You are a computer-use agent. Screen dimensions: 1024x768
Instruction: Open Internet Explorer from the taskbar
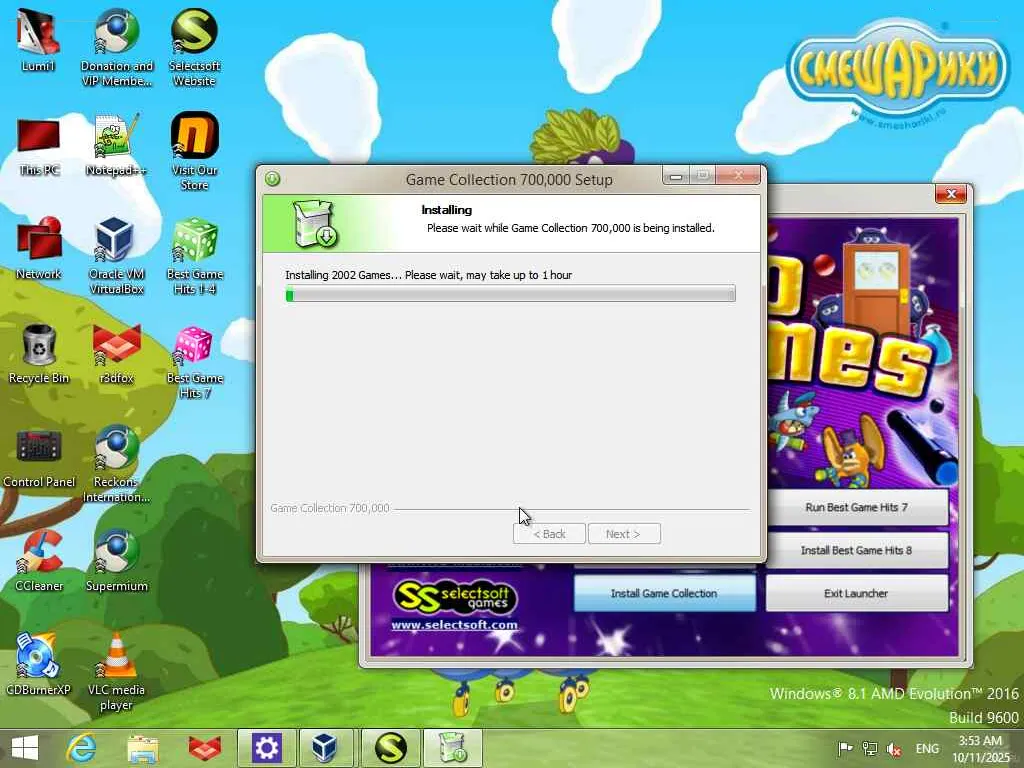pos(82,748)
